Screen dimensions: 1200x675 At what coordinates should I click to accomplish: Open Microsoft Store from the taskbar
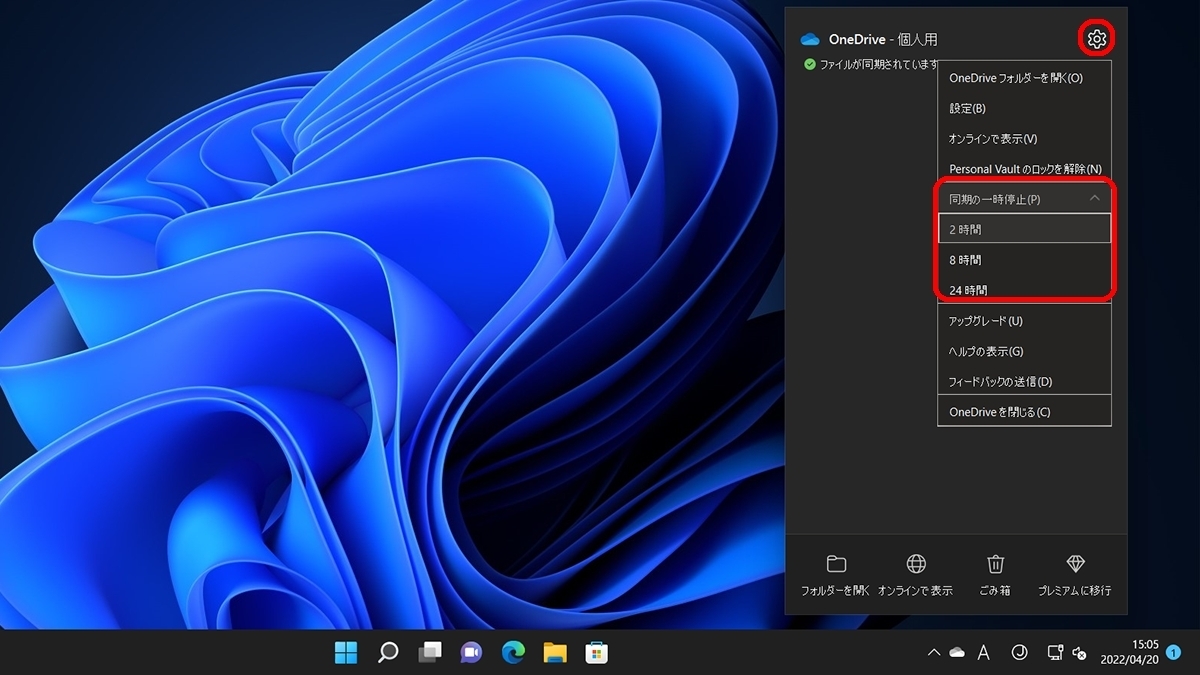pos(597,653)
